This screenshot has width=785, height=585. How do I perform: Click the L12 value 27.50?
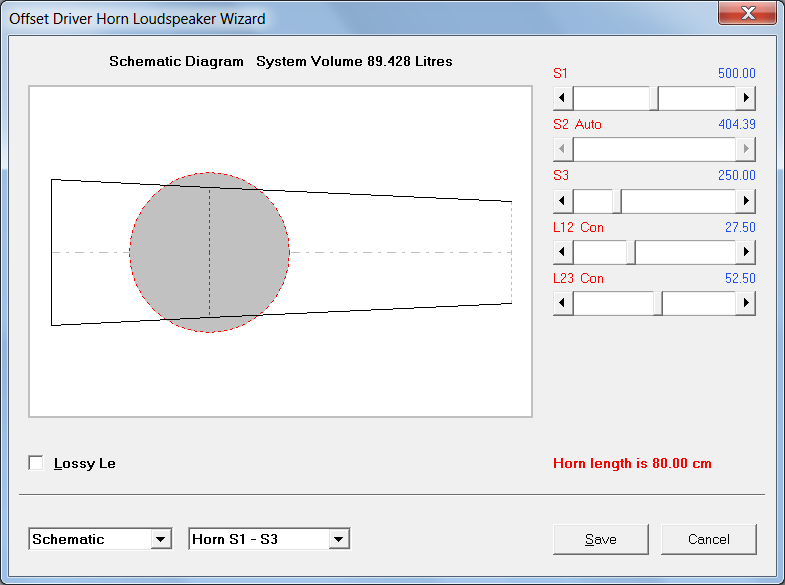[x=740, y=227]
